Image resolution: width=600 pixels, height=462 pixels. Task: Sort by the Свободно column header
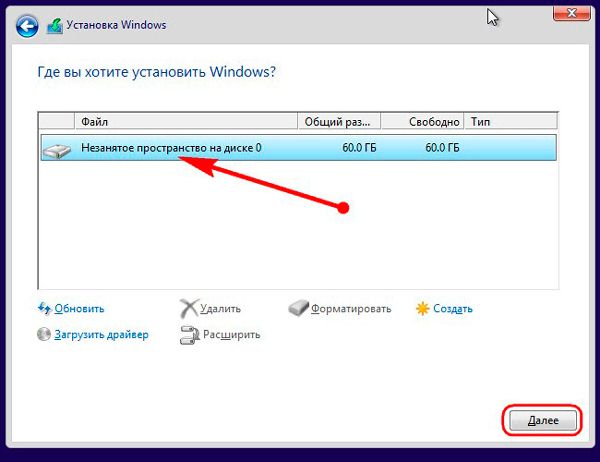click(422, 122)
